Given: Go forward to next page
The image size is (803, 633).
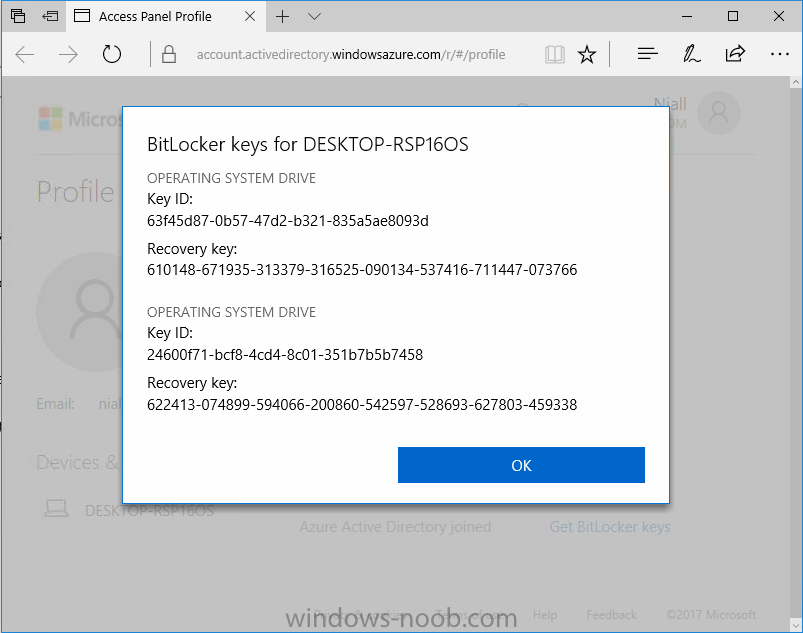Looking at the screenshot, I should (68, 54).
